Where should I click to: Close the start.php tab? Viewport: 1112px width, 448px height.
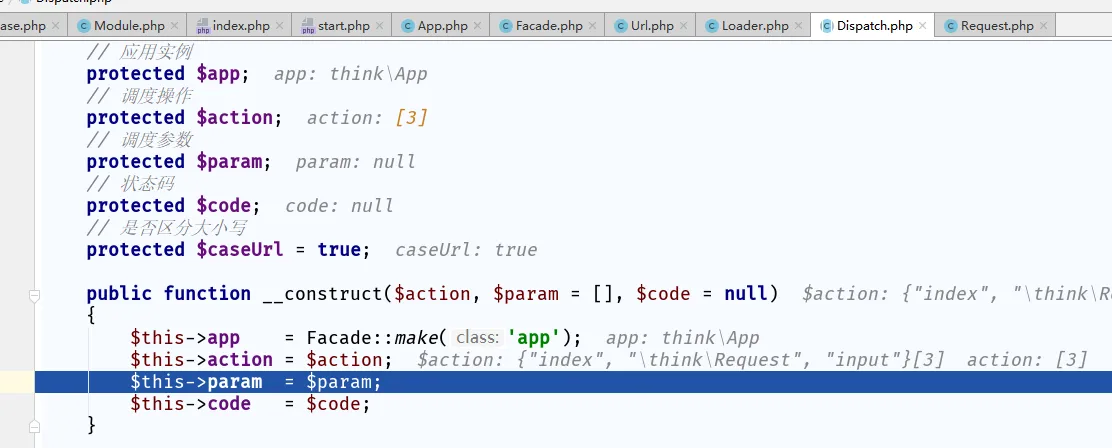[x=379, y=26]
